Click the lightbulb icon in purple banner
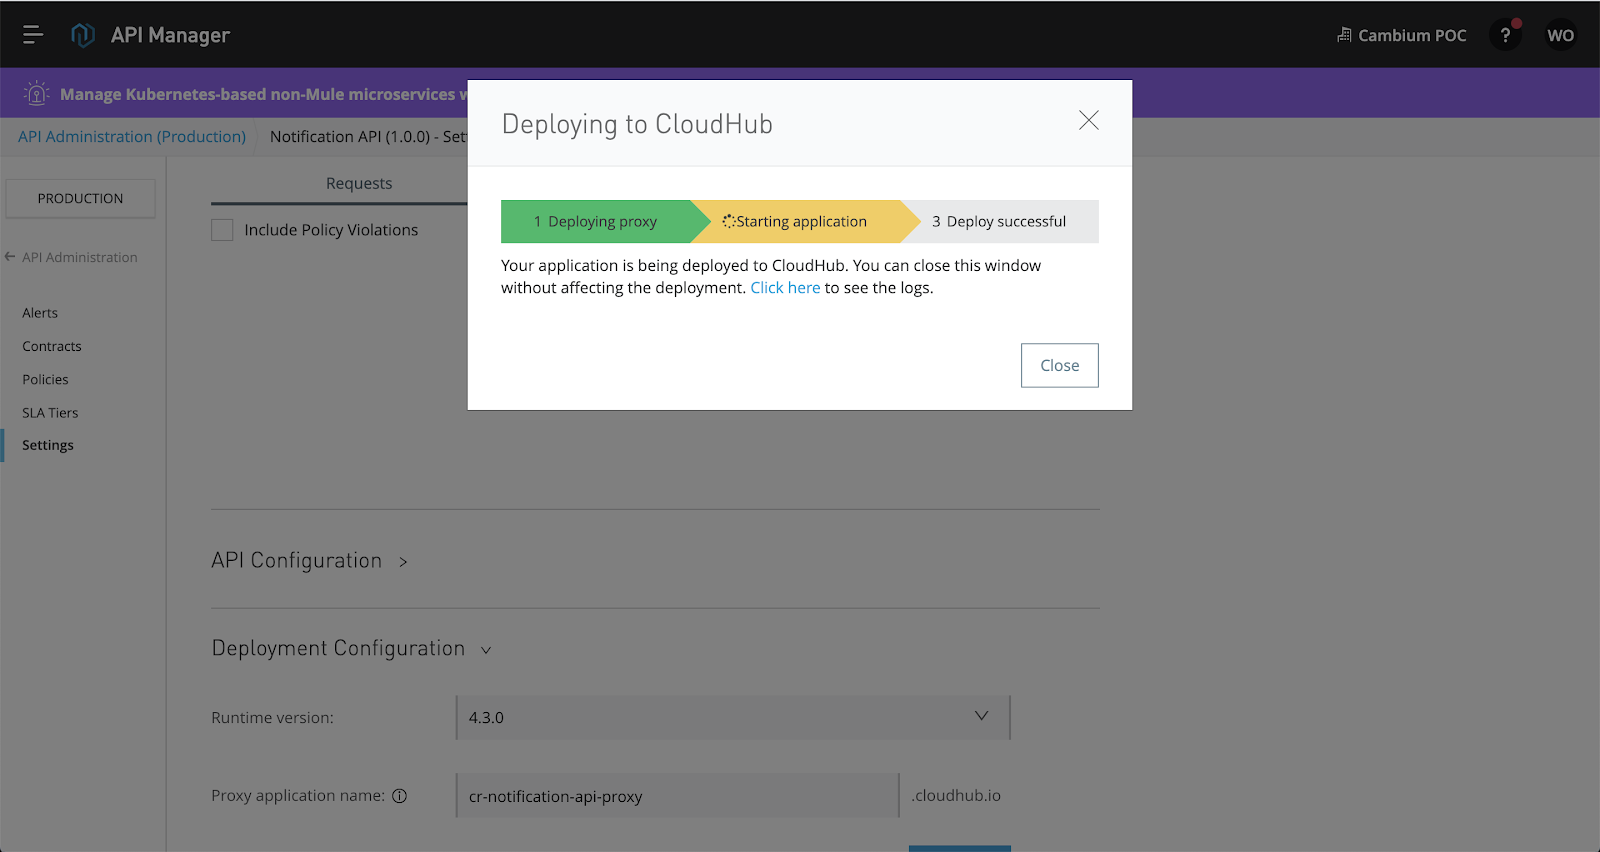Screen dimensions: 1600x852 point(37,94)
